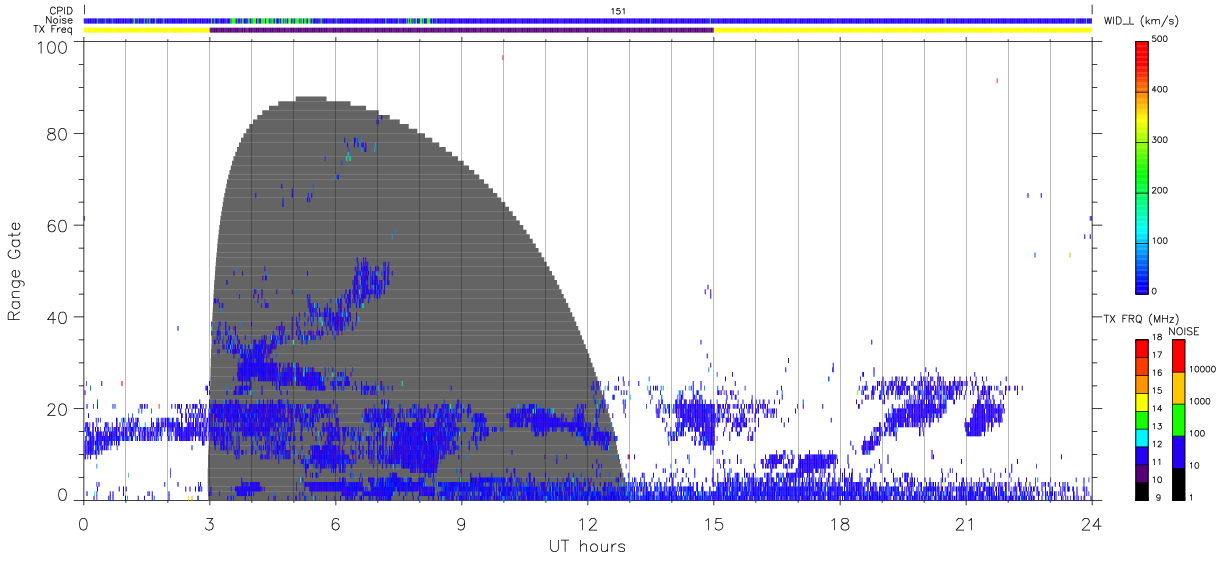Click the purple 10 MHz TX FRQ swatch
Image resolution: width=1228 pixels, height=567 pixels.
1141,473
